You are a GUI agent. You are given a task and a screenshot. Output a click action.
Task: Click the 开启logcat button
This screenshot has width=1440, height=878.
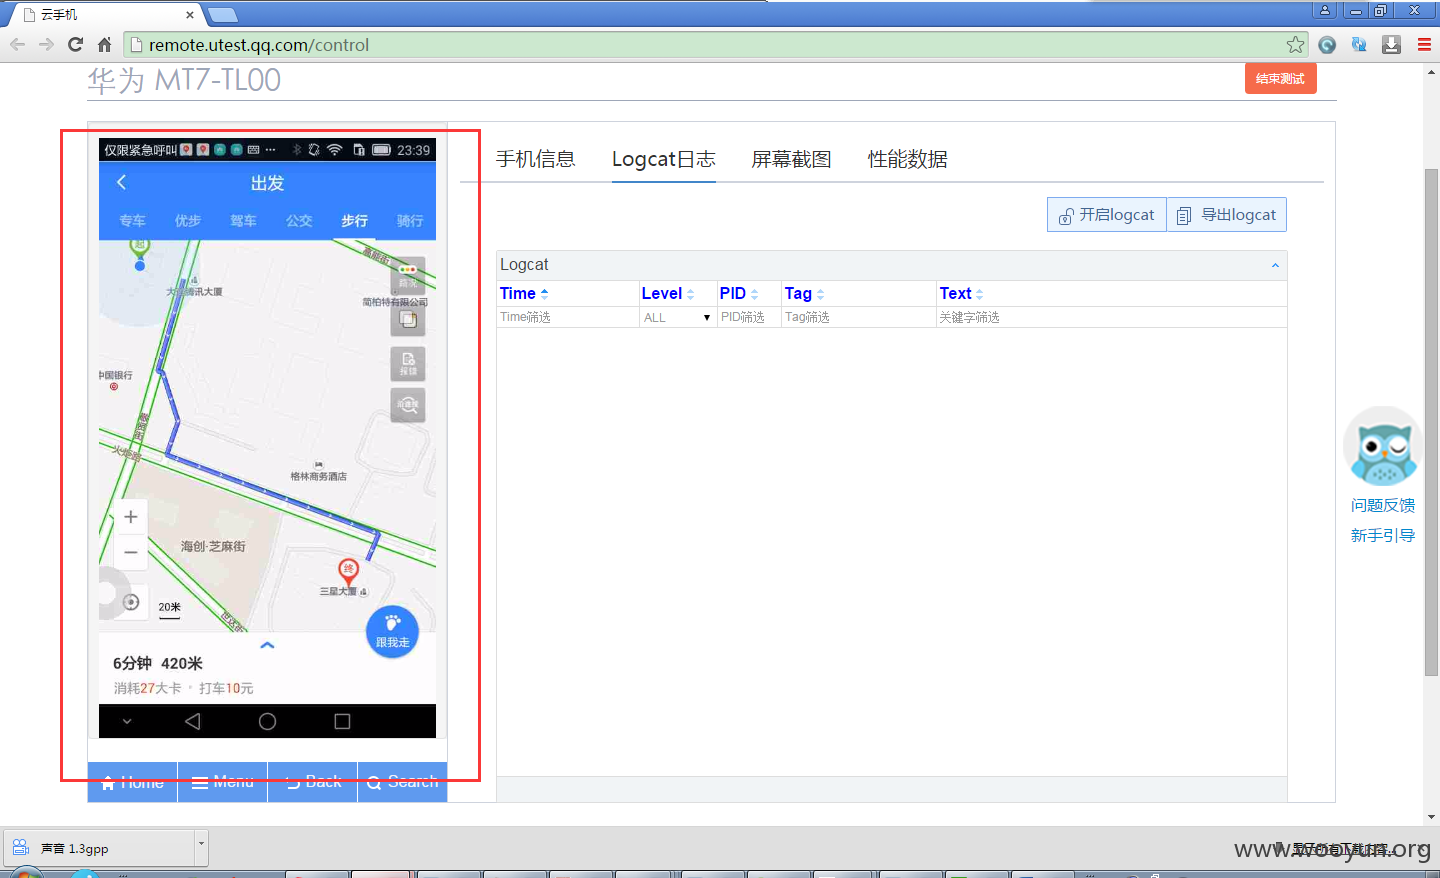[x=1107, y=215]
